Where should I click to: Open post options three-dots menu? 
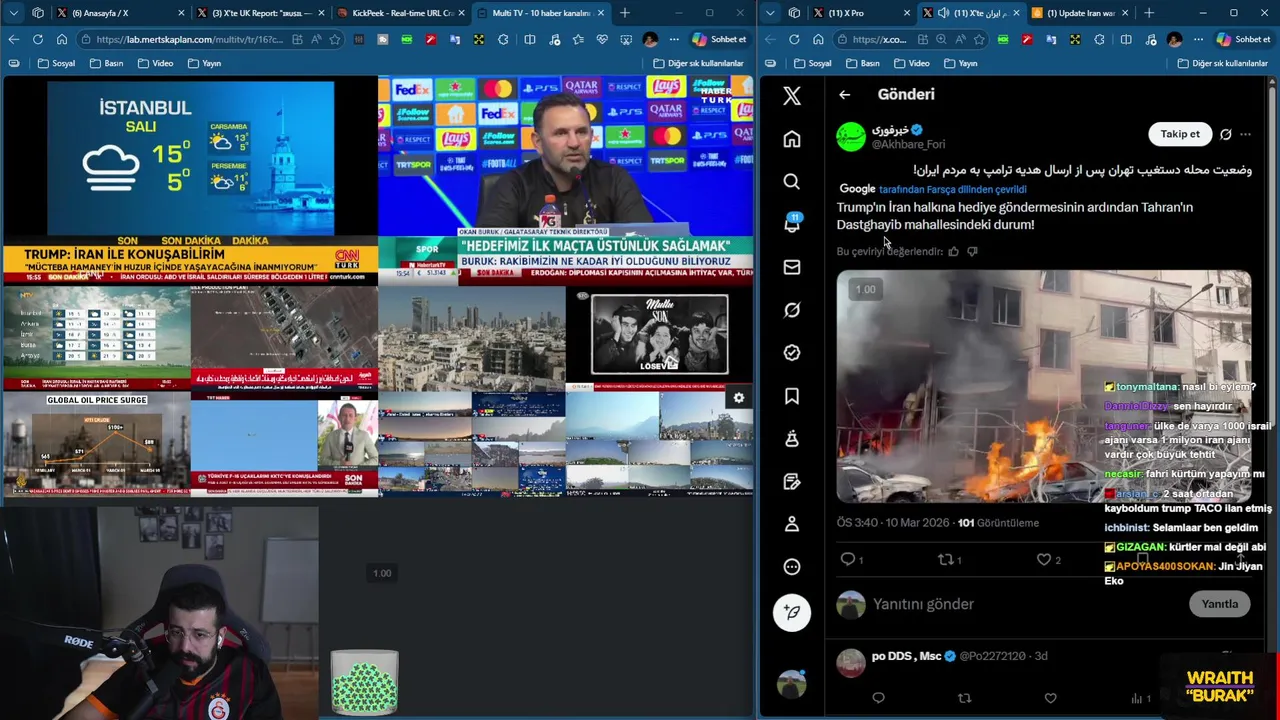click(x=1246, y=134)
